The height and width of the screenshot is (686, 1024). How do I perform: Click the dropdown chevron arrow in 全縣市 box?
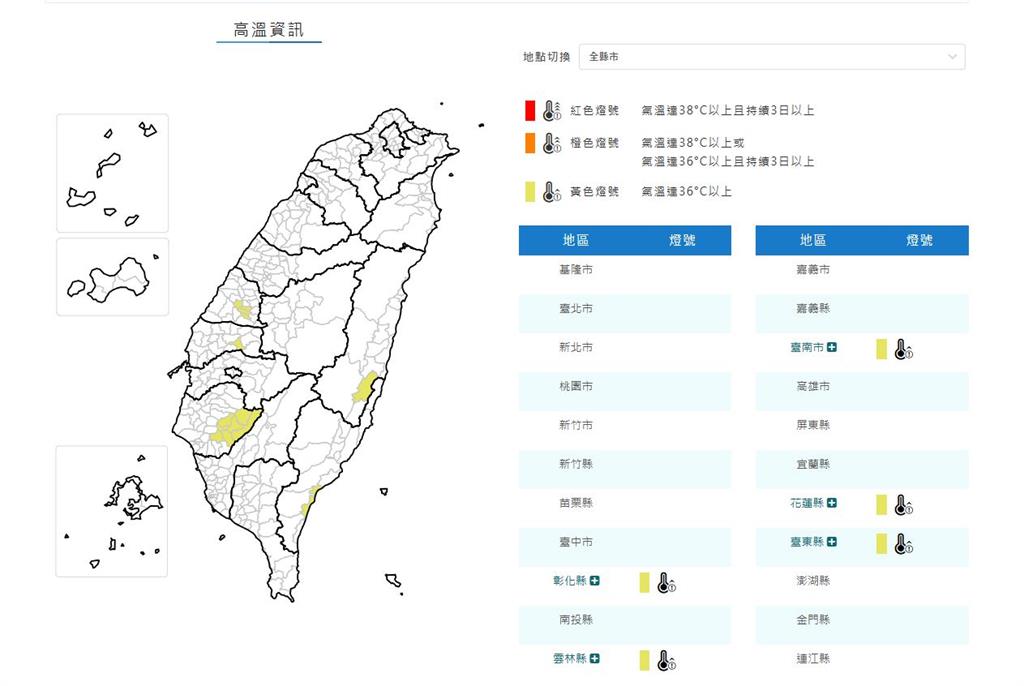[952, 57]
